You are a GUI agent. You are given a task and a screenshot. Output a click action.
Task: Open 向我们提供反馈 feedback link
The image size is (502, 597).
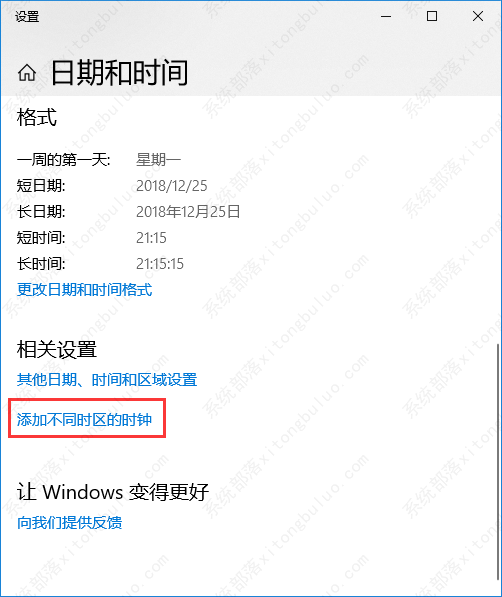pos(70,522)
